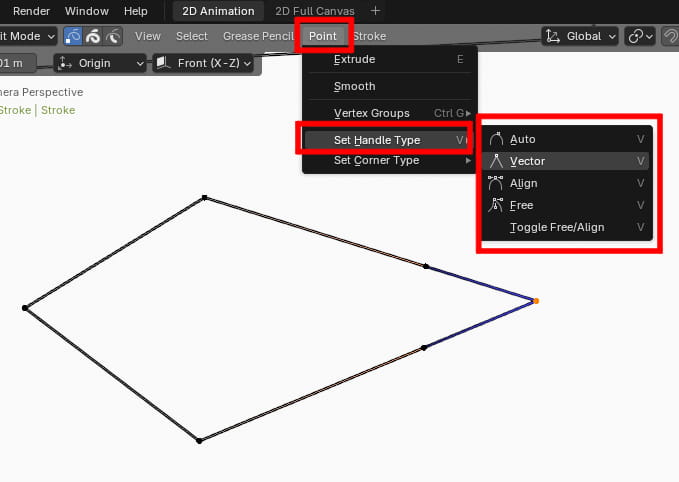Click the Free handle type icon
Image resolution: width=679 pixels, height=482 pixels.
[496, 205]
